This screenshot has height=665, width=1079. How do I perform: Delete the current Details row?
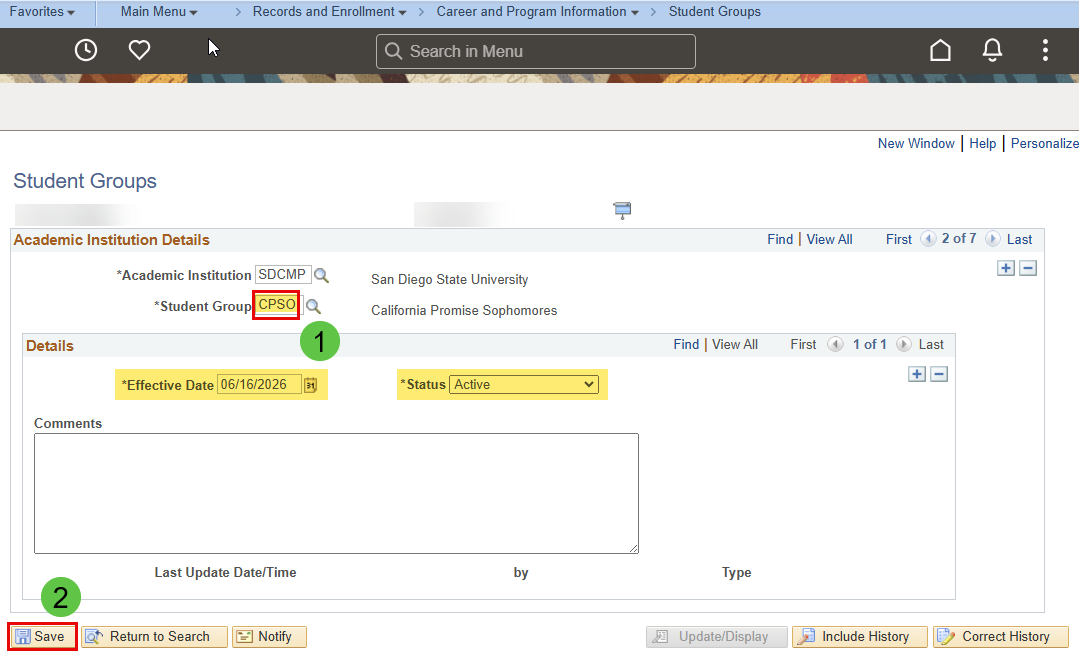939,374
